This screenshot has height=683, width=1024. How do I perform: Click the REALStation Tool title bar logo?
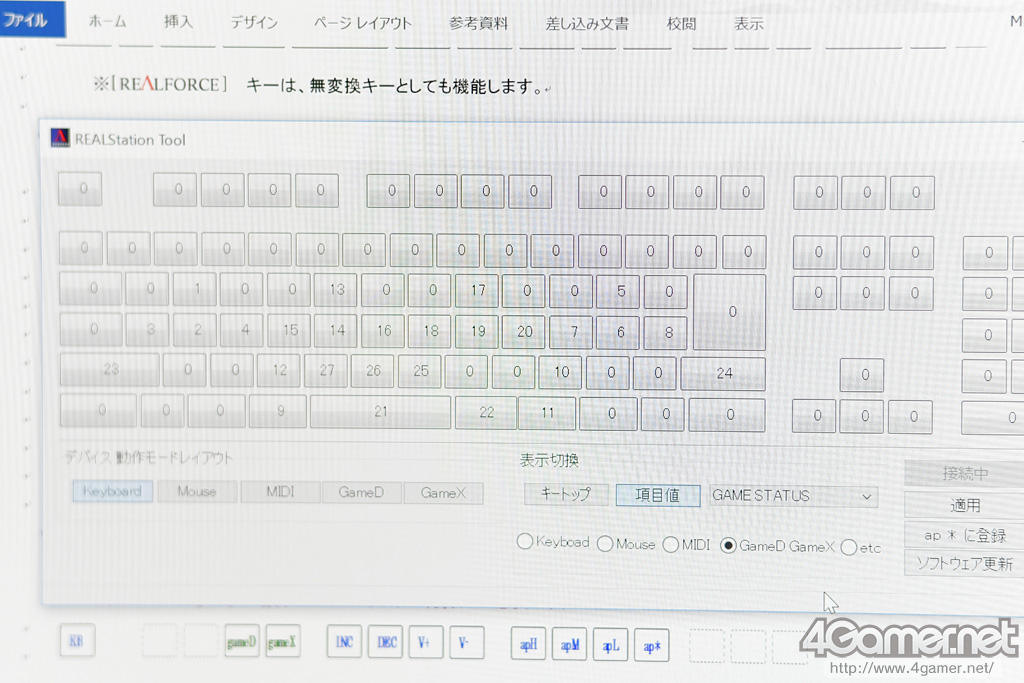pos(60,138)
